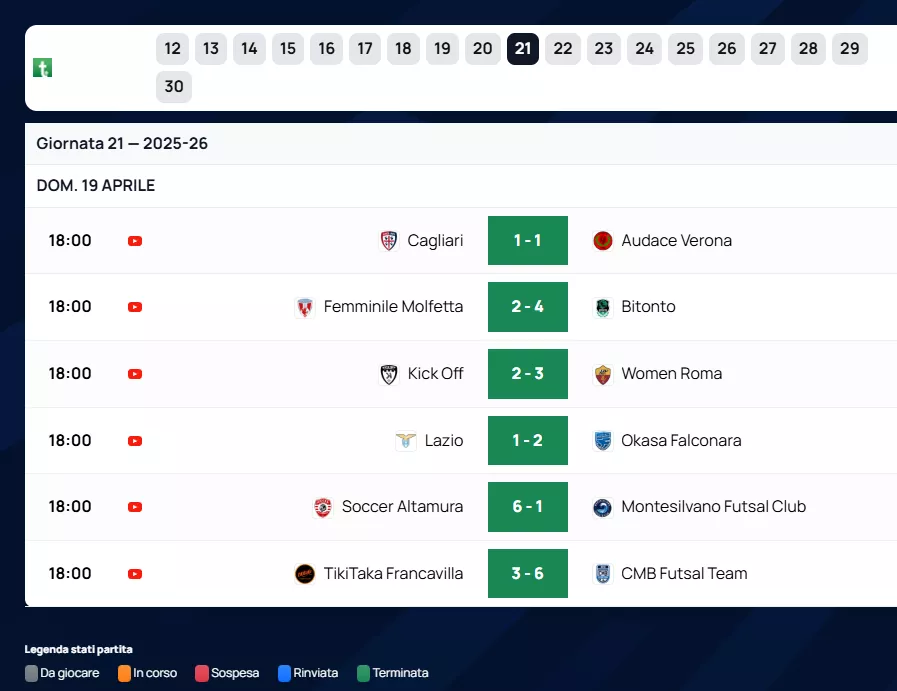Click the Cagliari team crest

[389, 241]
